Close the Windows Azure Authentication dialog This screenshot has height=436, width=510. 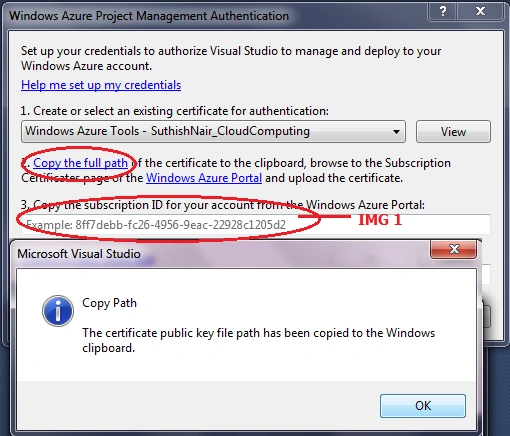(x=480, y=12)
